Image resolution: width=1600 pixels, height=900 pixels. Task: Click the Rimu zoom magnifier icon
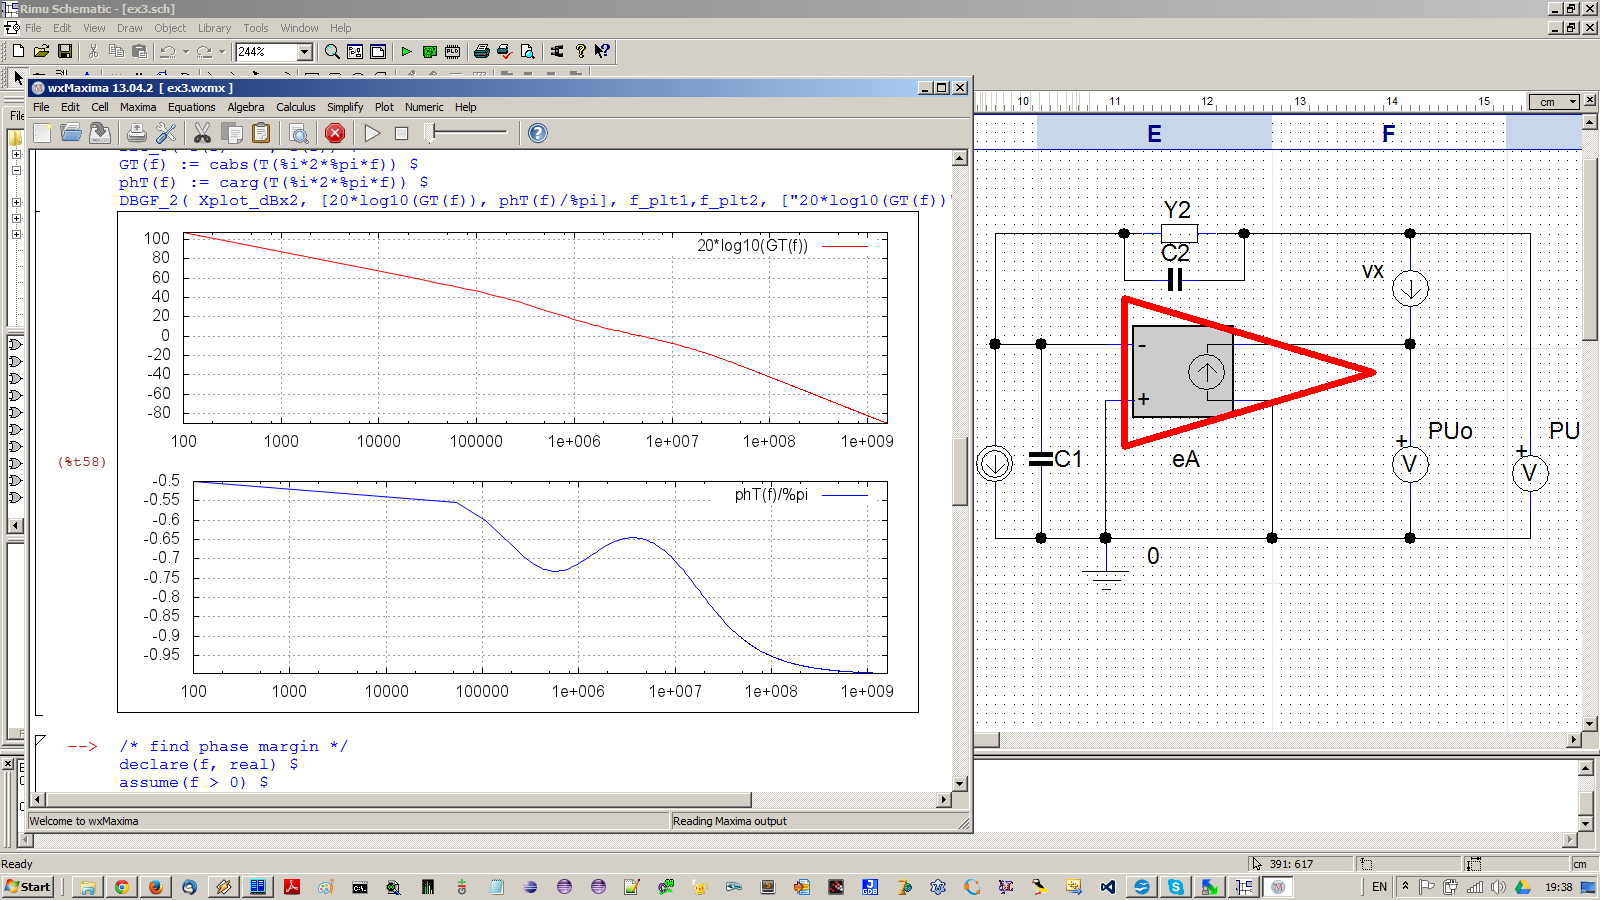332,51
